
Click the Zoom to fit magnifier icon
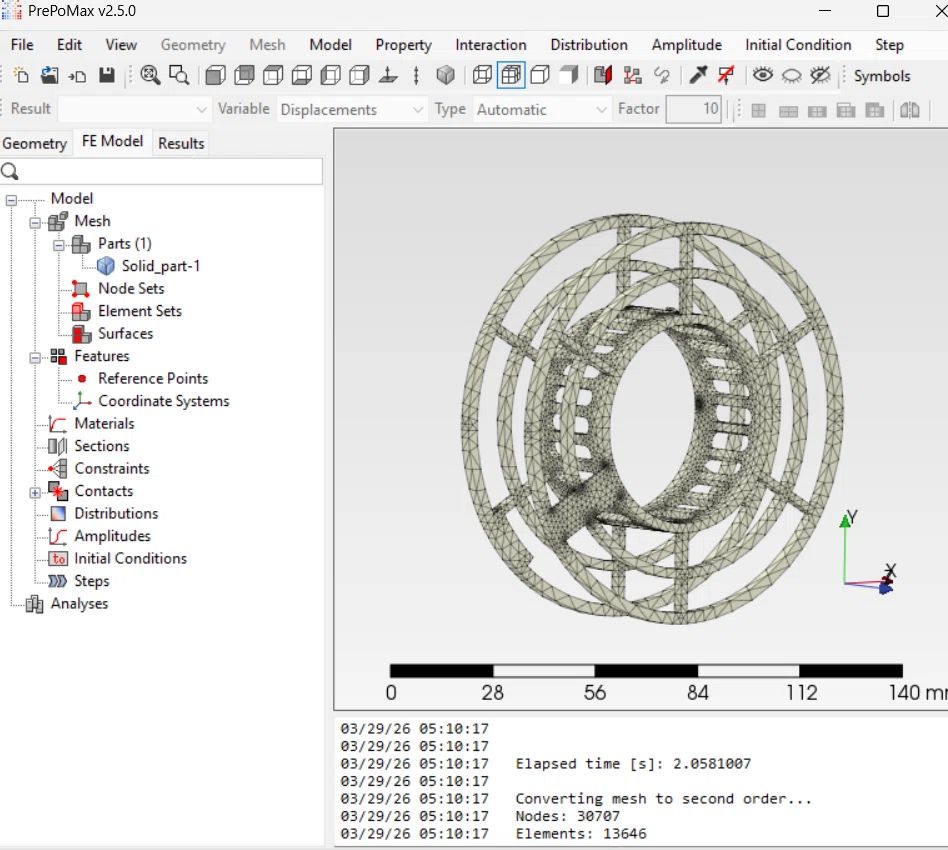[150, 76]
